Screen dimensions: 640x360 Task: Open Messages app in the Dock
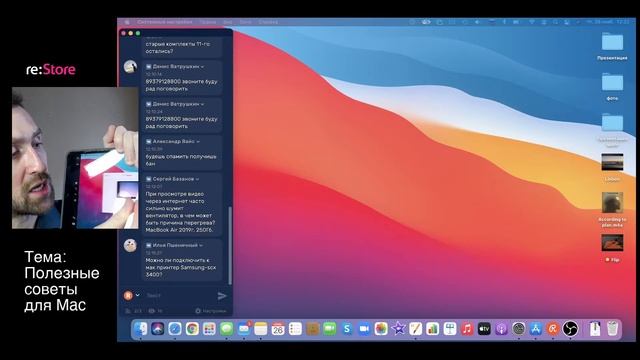point(227,329)
